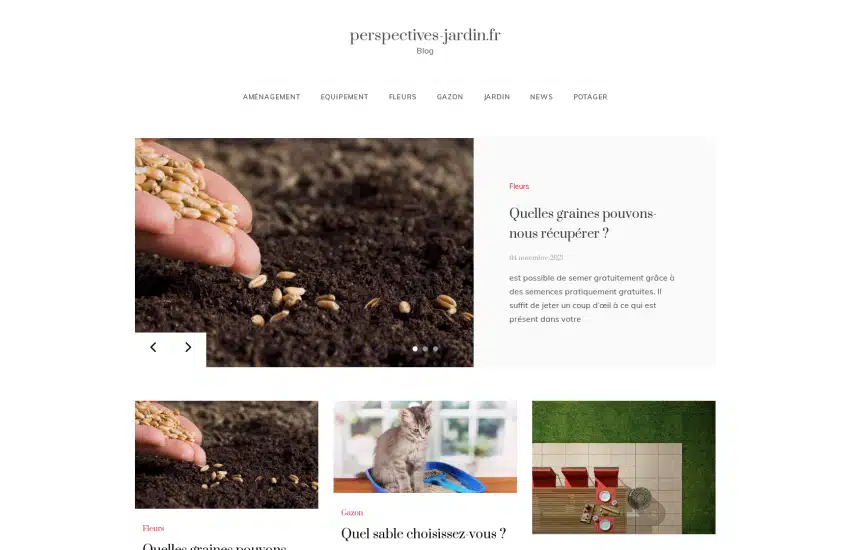
Task: Open the Aménagement menu item
Action: pos(272,97)
